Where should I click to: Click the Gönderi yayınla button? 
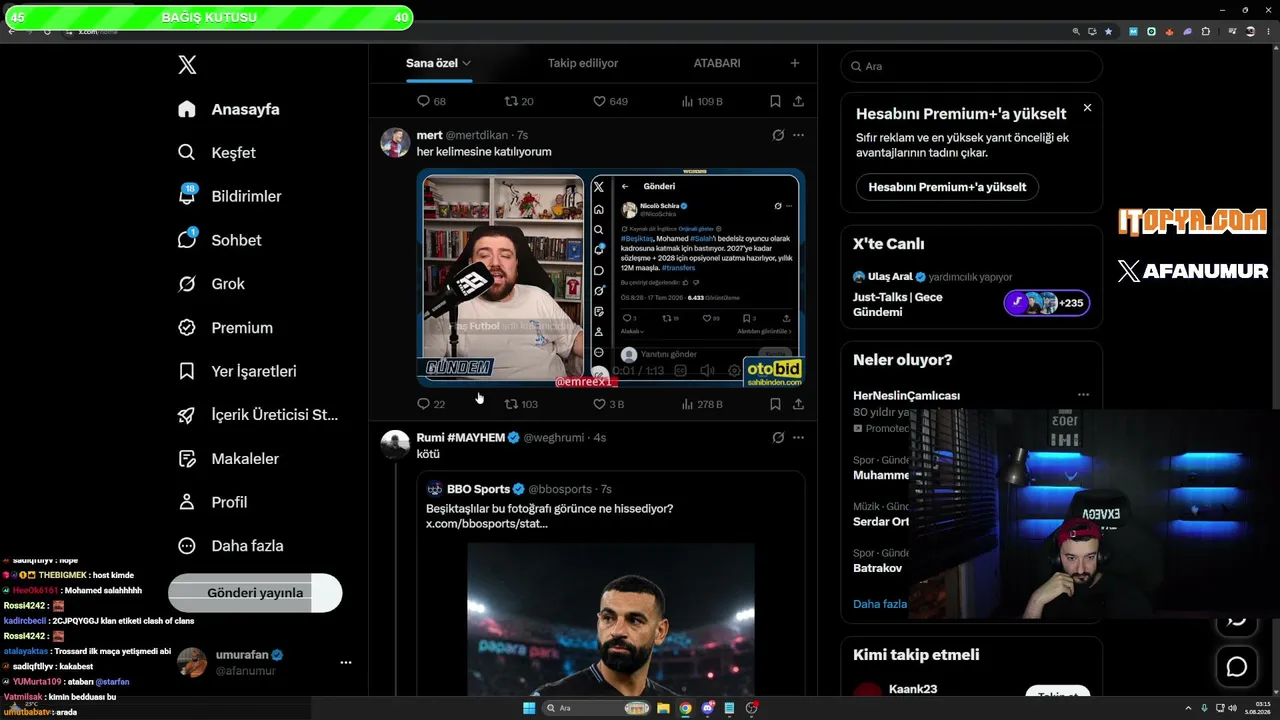click(255, 593)
